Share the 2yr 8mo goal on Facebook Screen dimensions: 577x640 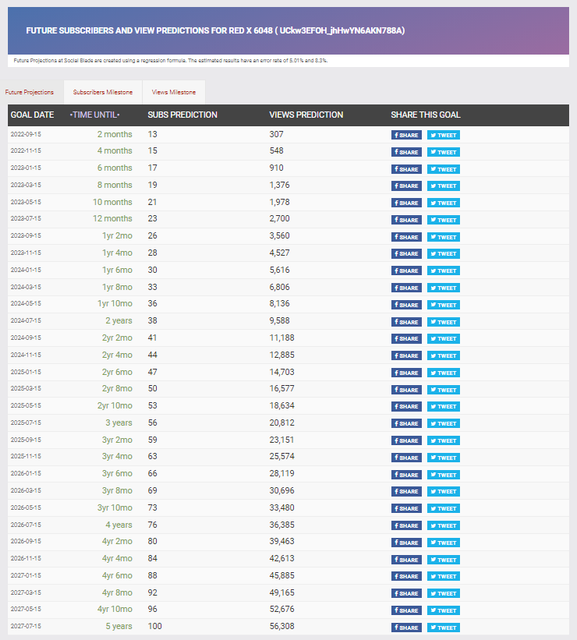[406, 390]
